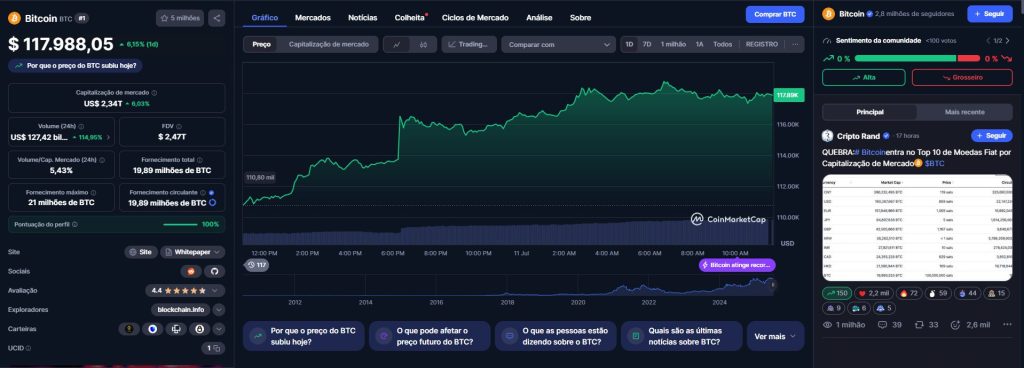Vote Grosseiro bearish sentiment
Screen dimensions: 1024x368
(963, 77)
